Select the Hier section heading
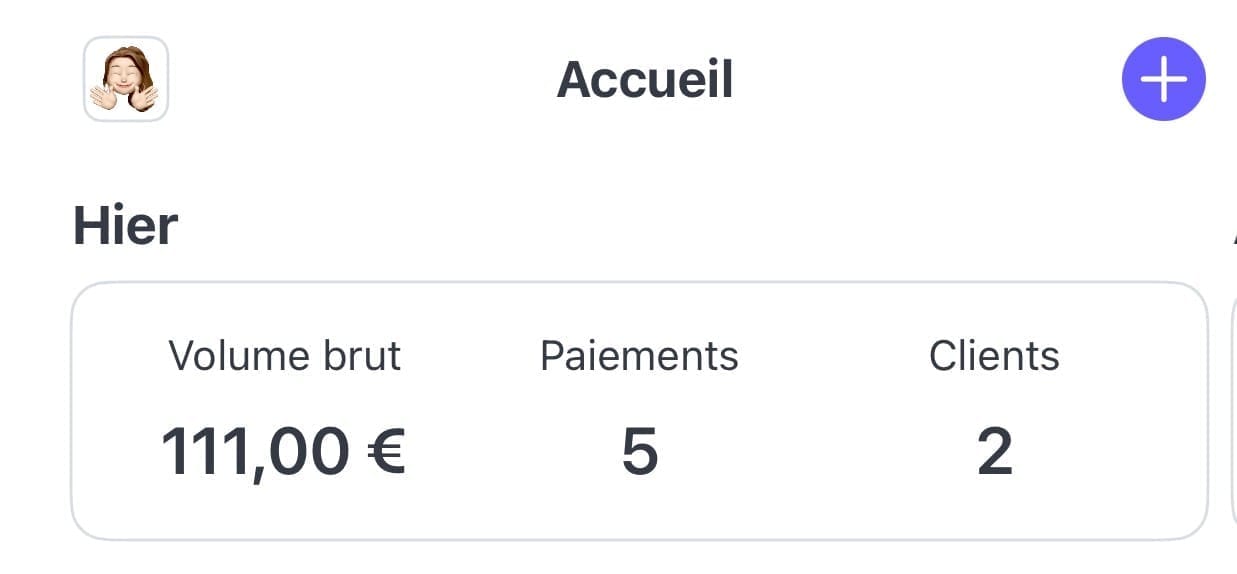Screen dimensions: 1237x574 tap(126, 225)
